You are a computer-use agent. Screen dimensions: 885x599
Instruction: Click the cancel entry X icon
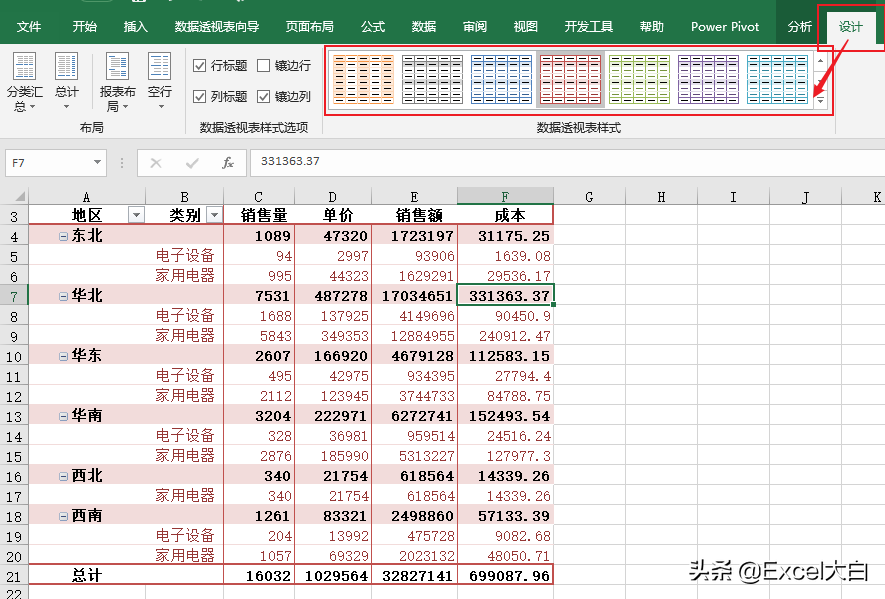[x=156, y=163]
